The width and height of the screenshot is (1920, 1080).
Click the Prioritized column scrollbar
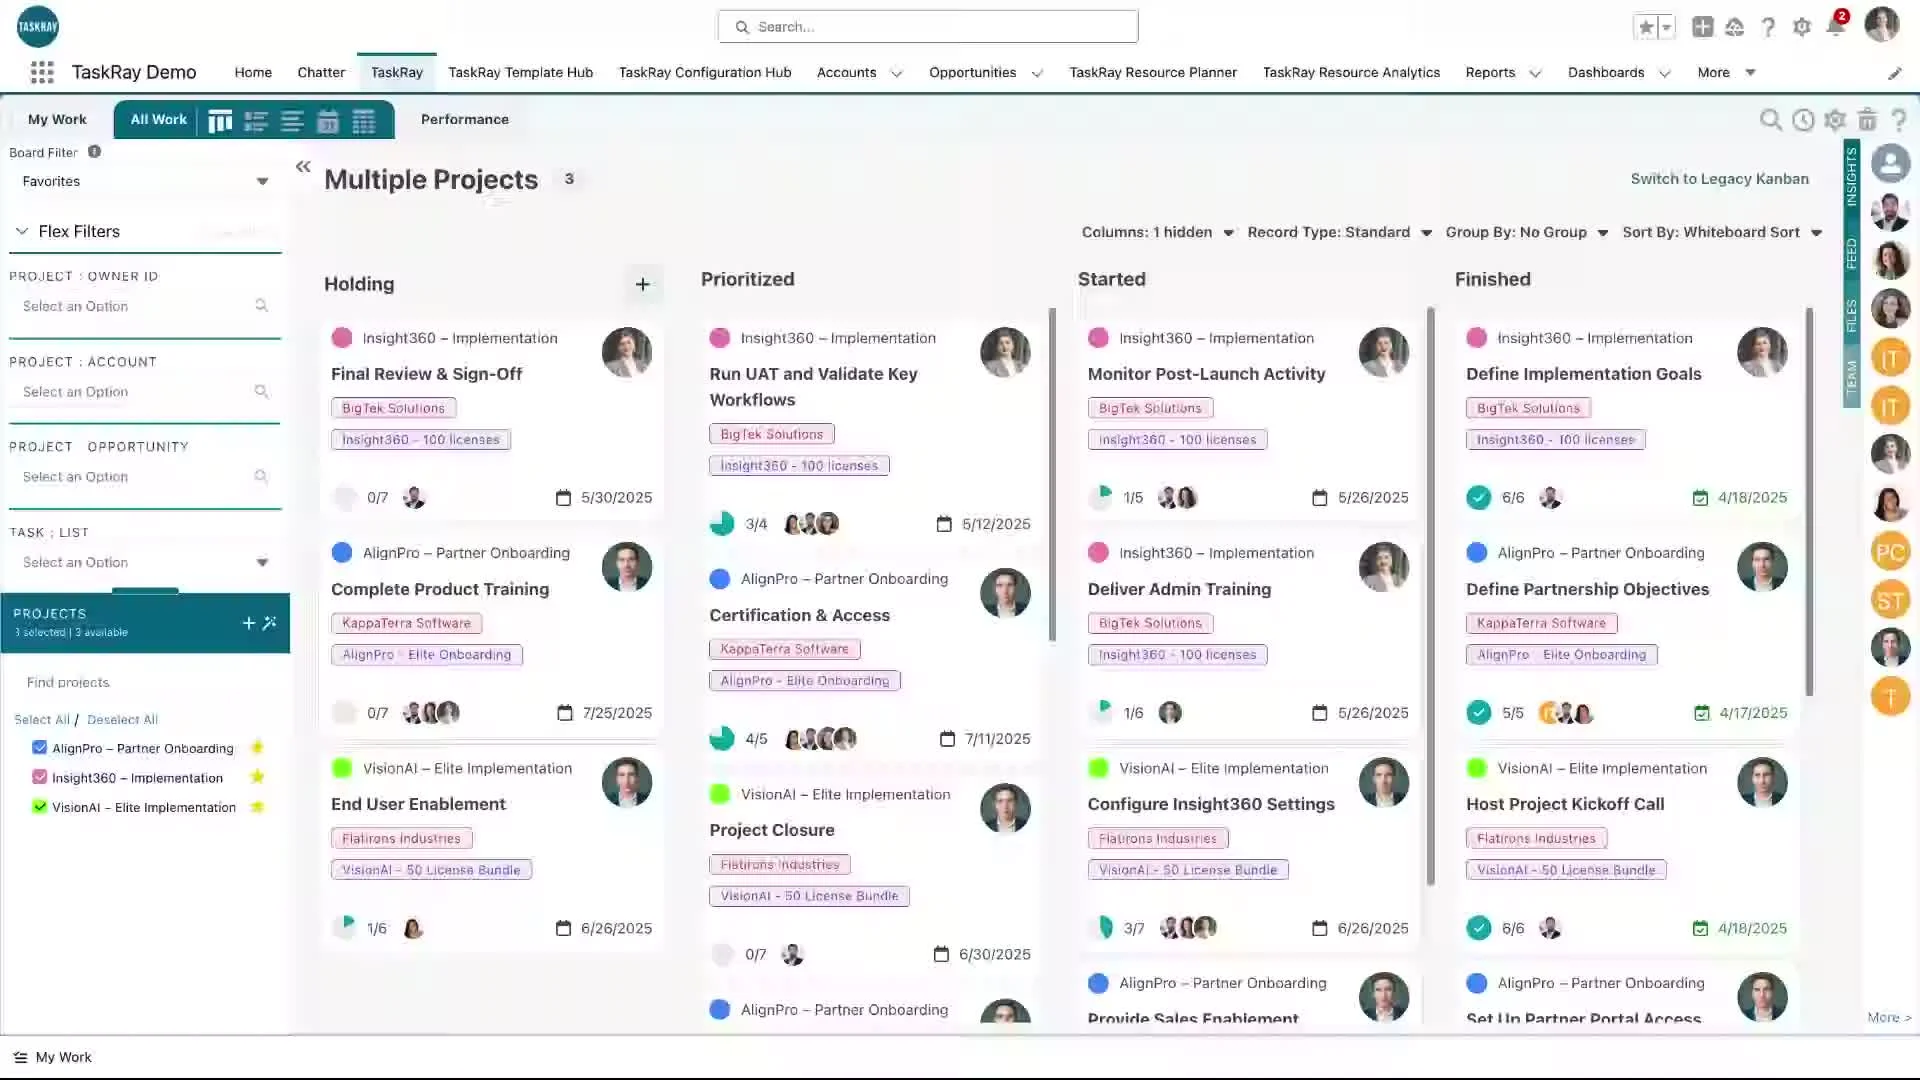coord(1052,475)
